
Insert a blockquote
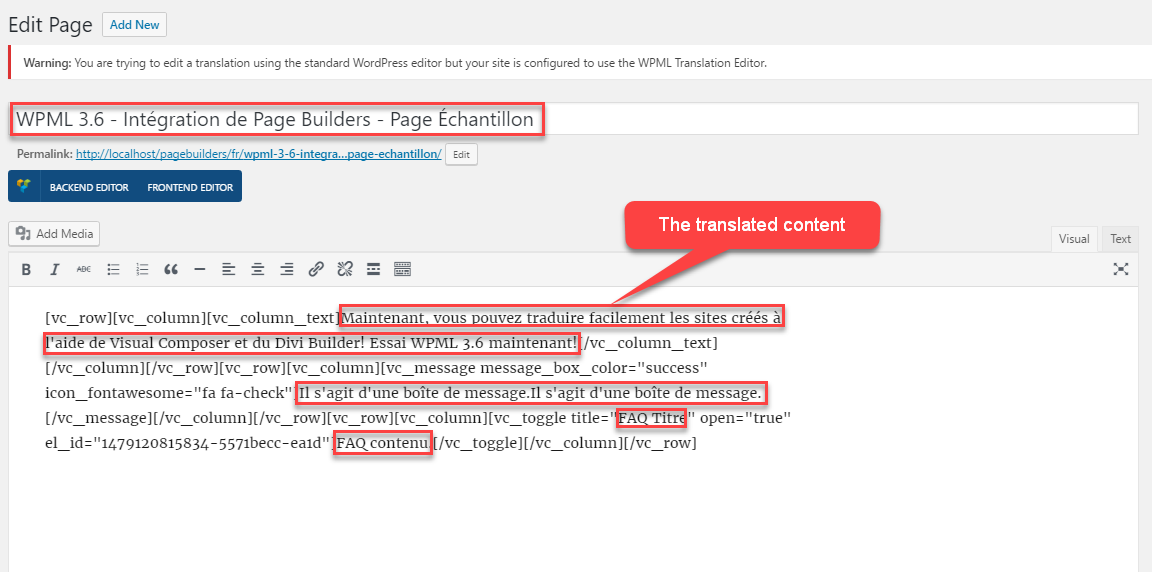pos(171,269)
